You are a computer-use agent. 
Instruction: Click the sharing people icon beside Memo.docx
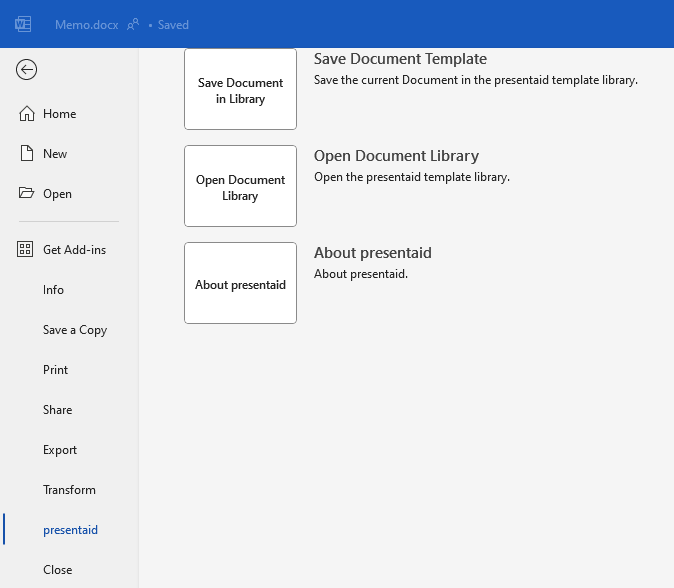[x=133, y=24]
